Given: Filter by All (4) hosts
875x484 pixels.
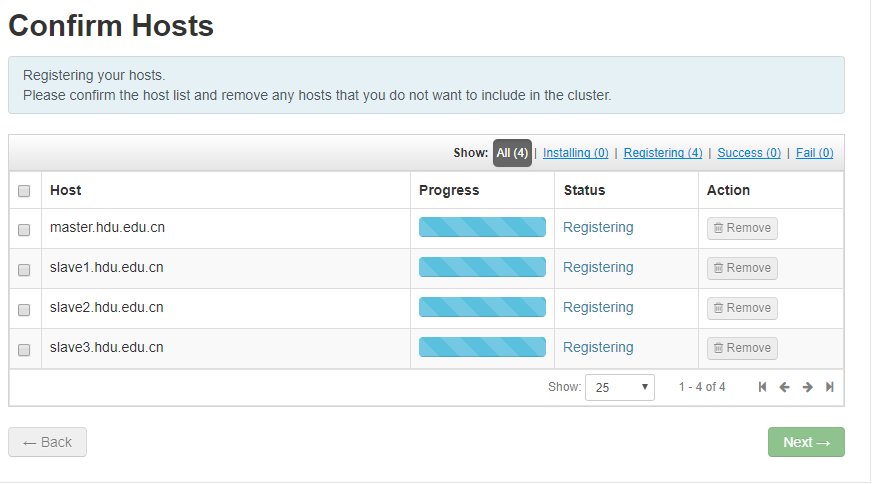Looking at the screenshot, I should click(x=512, y=153).
